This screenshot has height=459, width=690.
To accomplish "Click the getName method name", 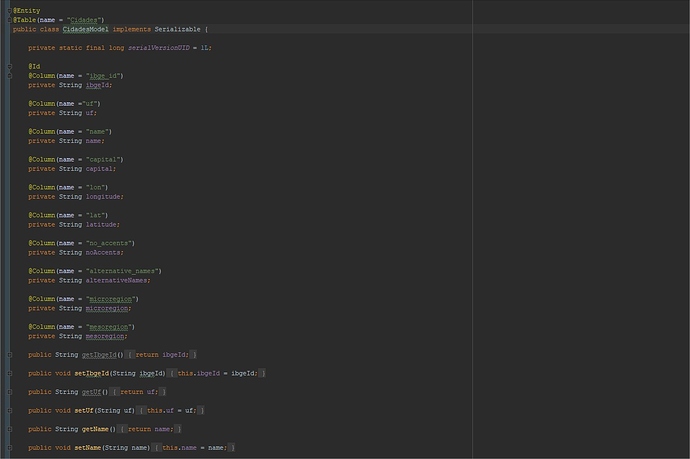I will (95, 429).
